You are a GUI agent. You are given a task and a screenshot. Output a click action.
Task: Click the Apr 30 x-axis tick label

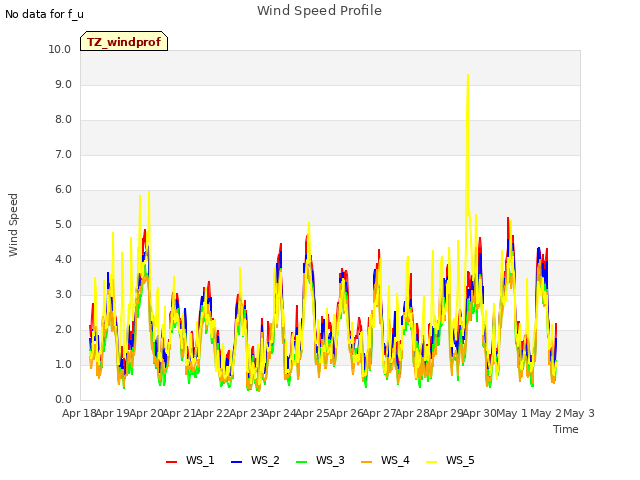pyautogui.click(x=479, y=413)
